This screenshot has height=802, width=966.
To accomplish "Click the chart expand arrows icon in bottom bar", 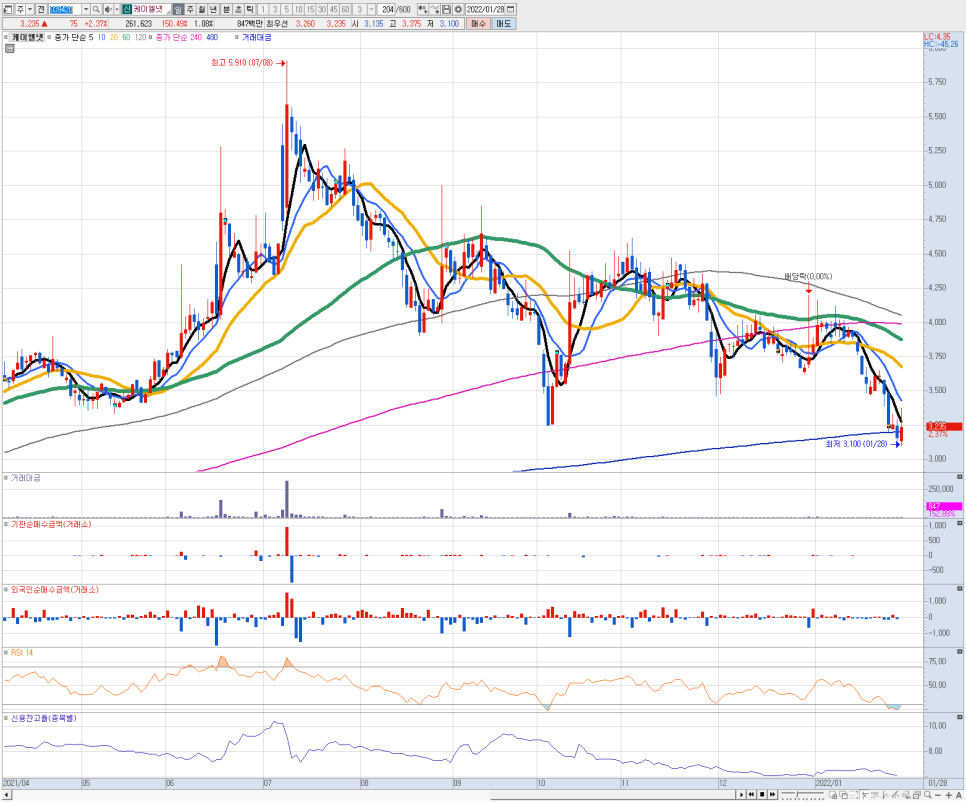I will 854,795.
